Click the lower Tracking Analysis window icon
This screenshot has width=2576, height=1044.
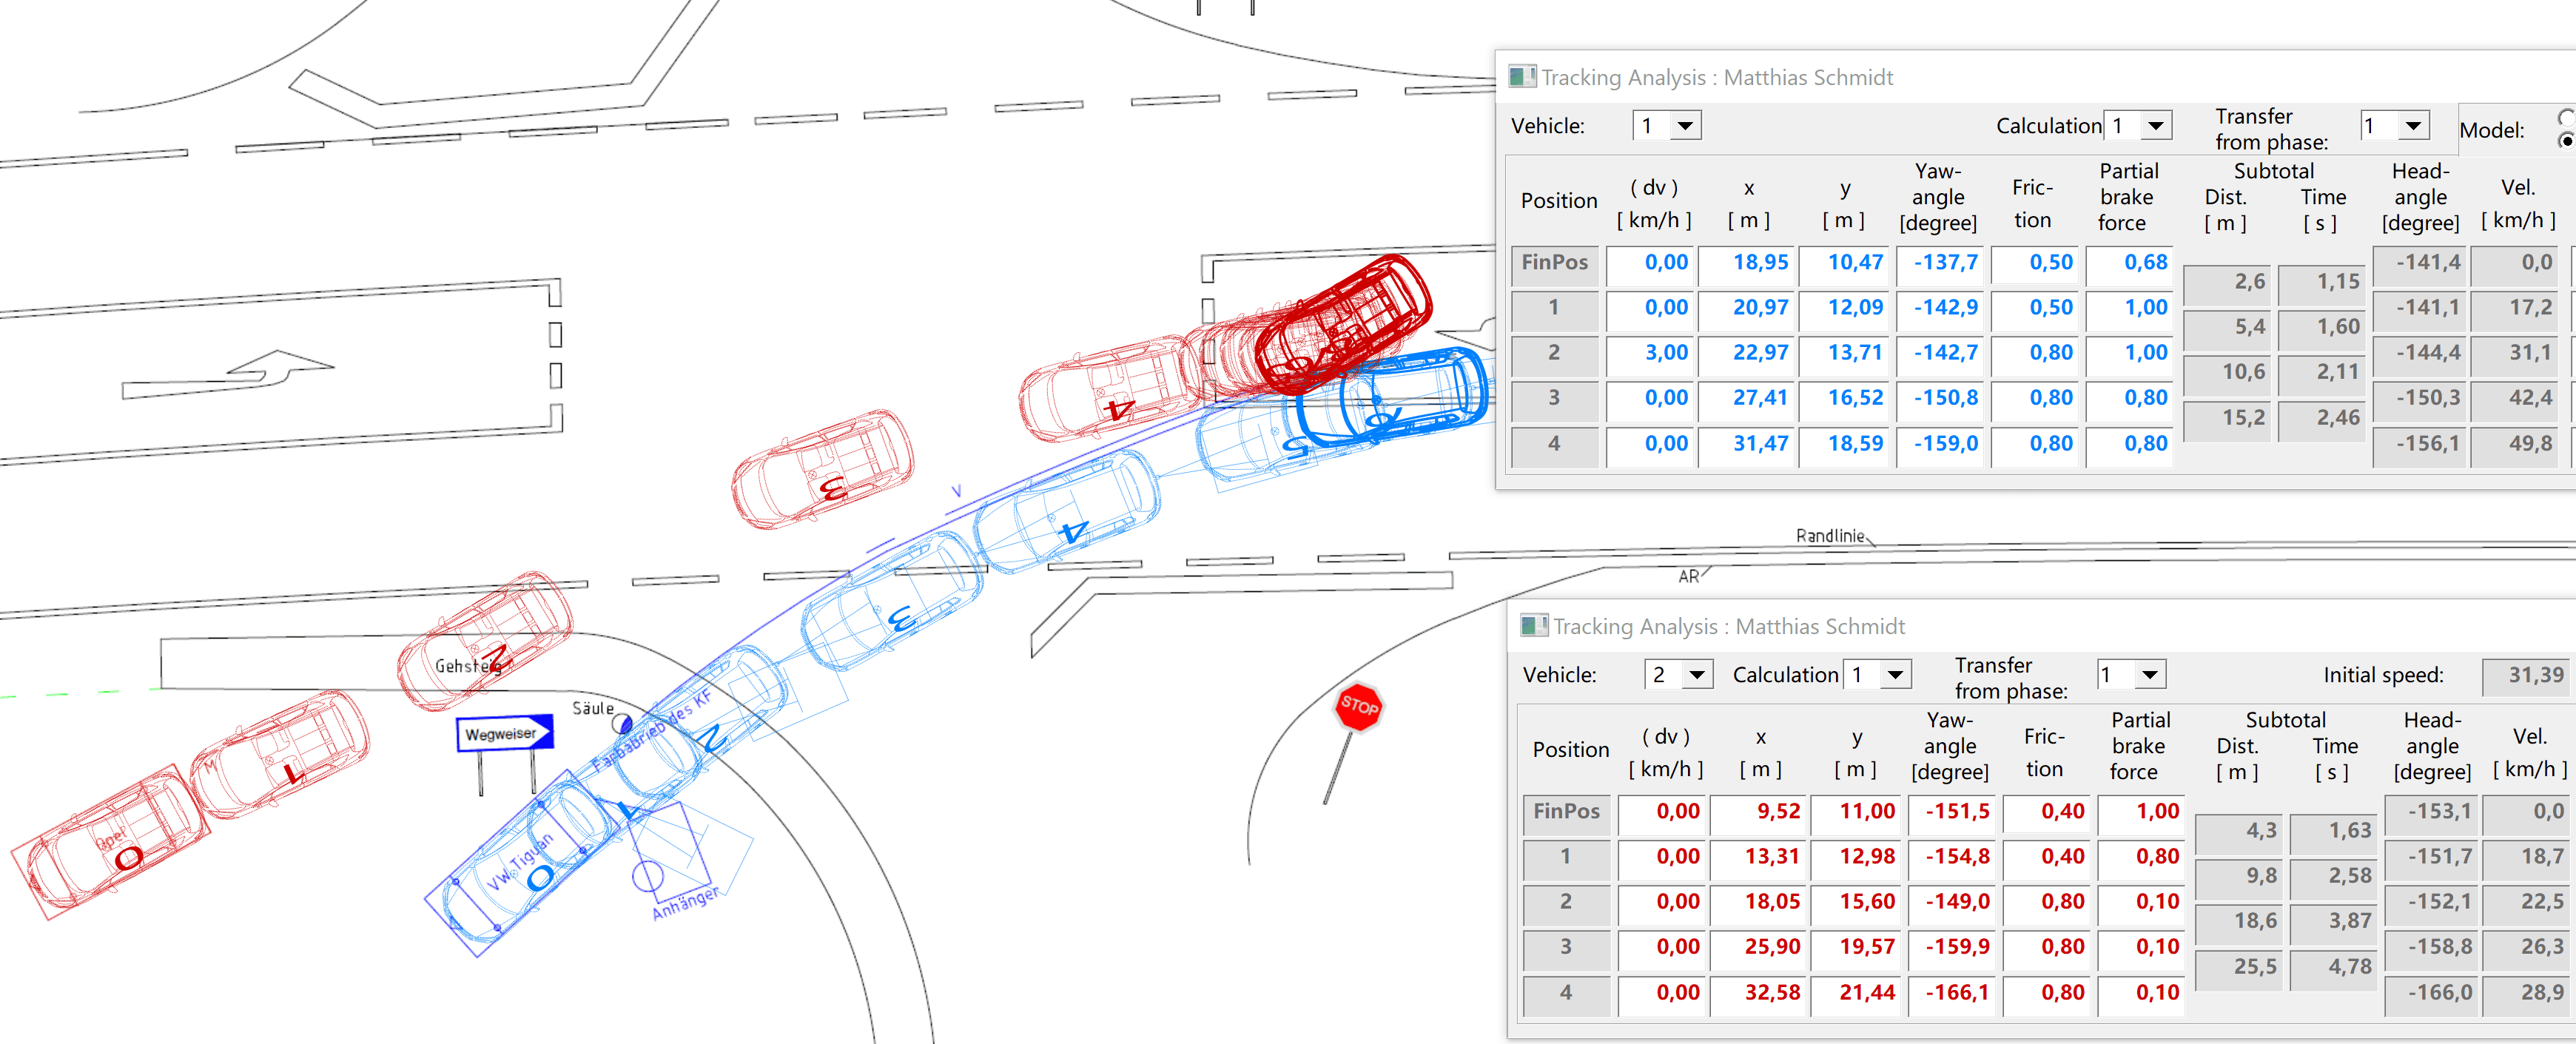[1533, 626]
